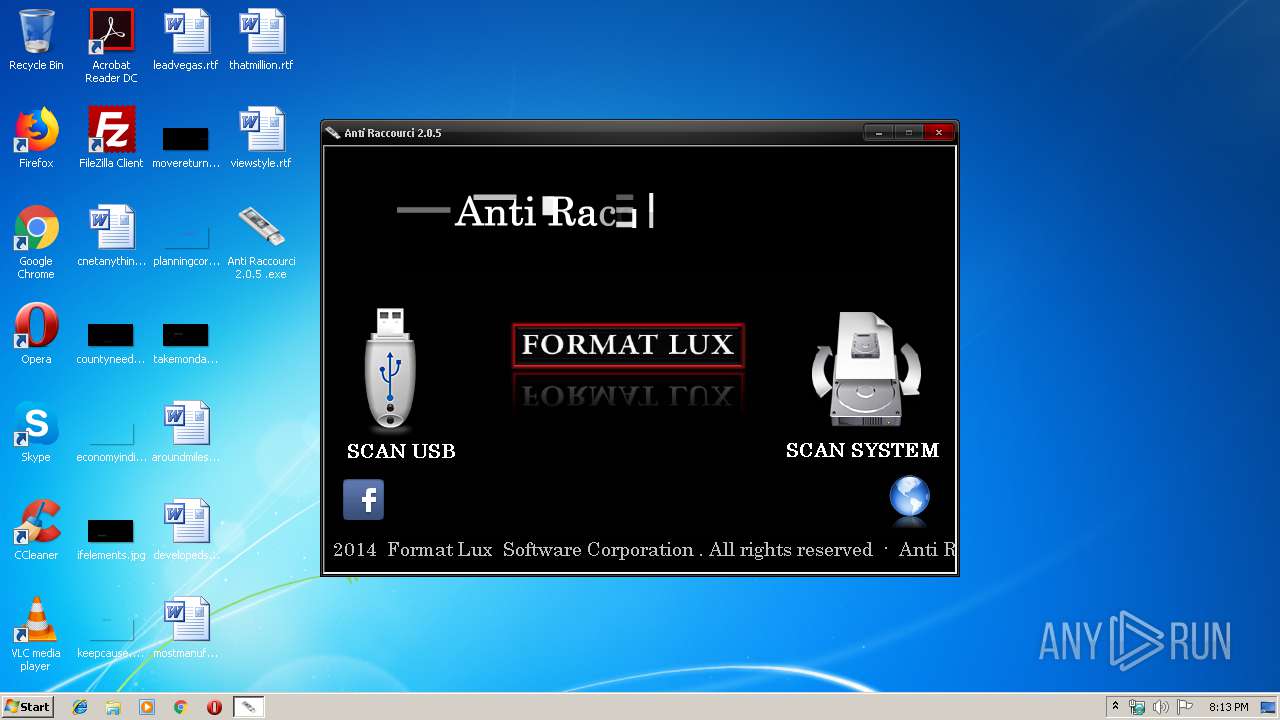Click the SCAN SYSTEM hard drive icon
Viewport: 1280px width, 720px height.
tap(866, 370)
